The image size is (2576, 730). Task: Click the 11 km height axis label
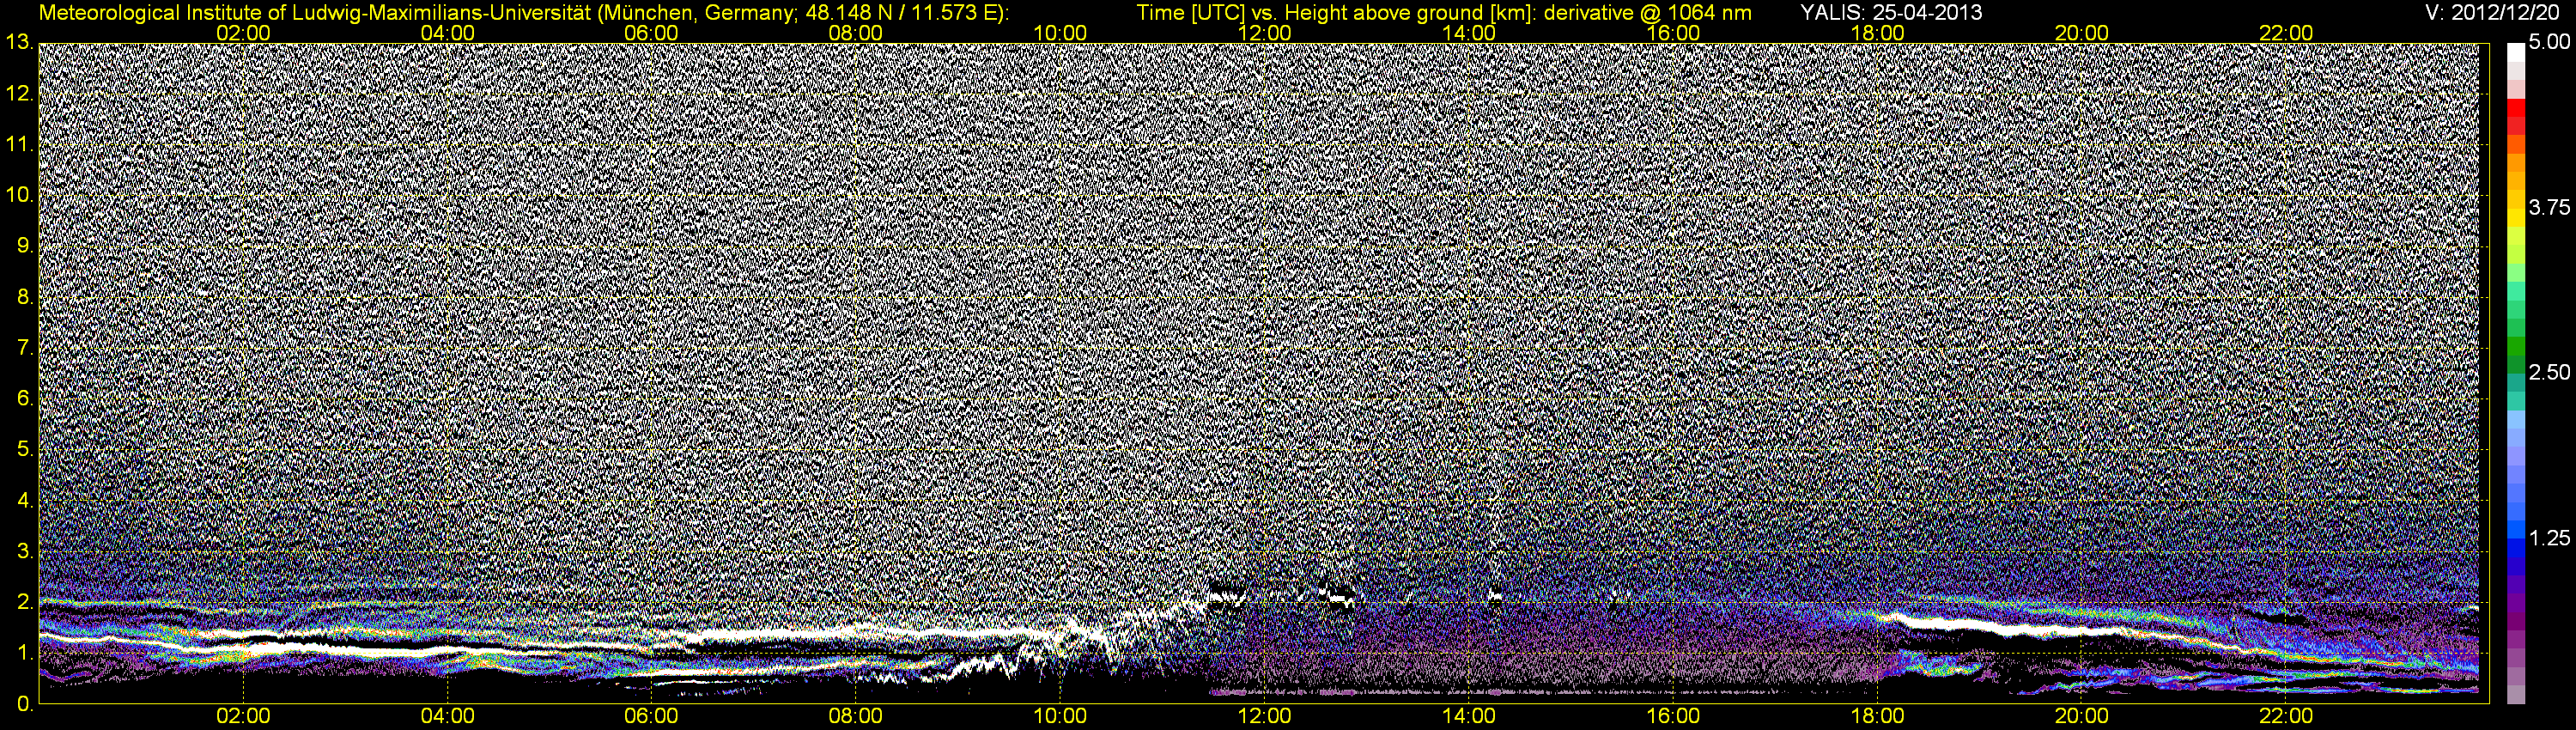point(19,144)
